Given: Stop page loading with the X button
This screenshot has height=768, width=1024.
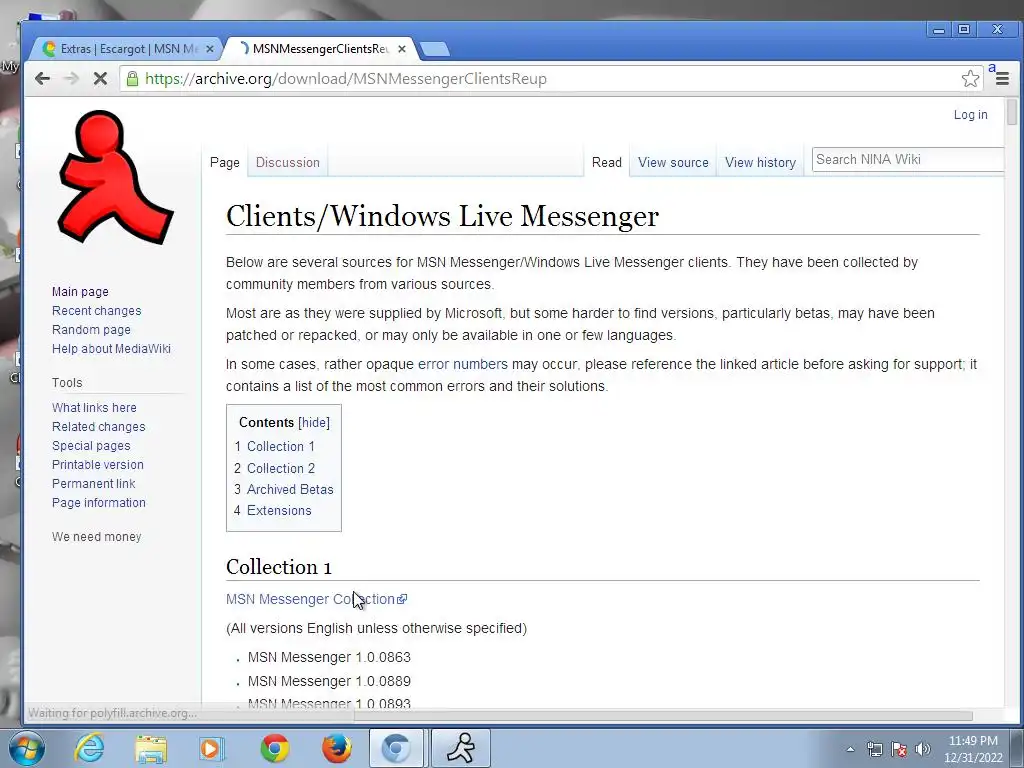Looking at the screenshot, I should point(100,79).
